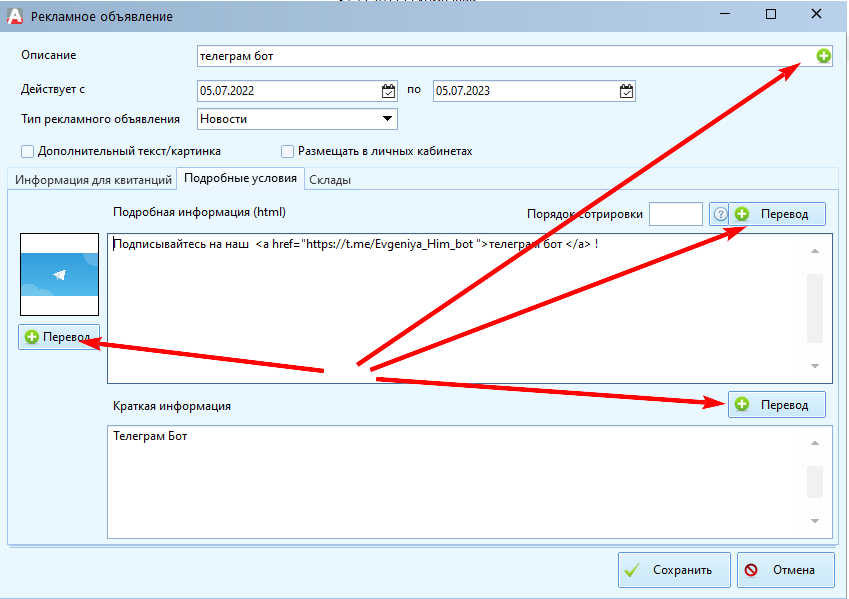Open calendar picker for start date 05.07.2022
The image size is (849, 599).
pos(388,91)
